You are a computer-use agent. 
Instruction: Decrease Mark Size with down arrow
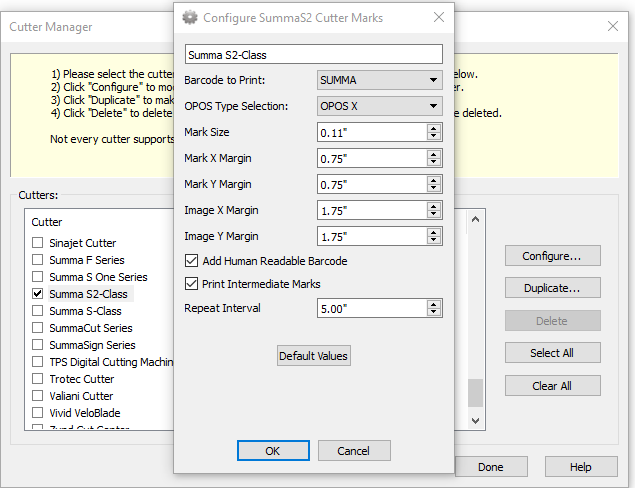tap(434, 136)
